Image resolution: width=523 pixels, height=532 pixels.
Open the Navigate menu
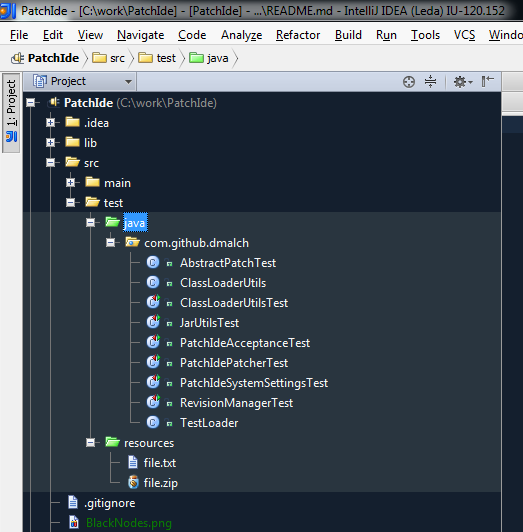(x=141, y=35)
